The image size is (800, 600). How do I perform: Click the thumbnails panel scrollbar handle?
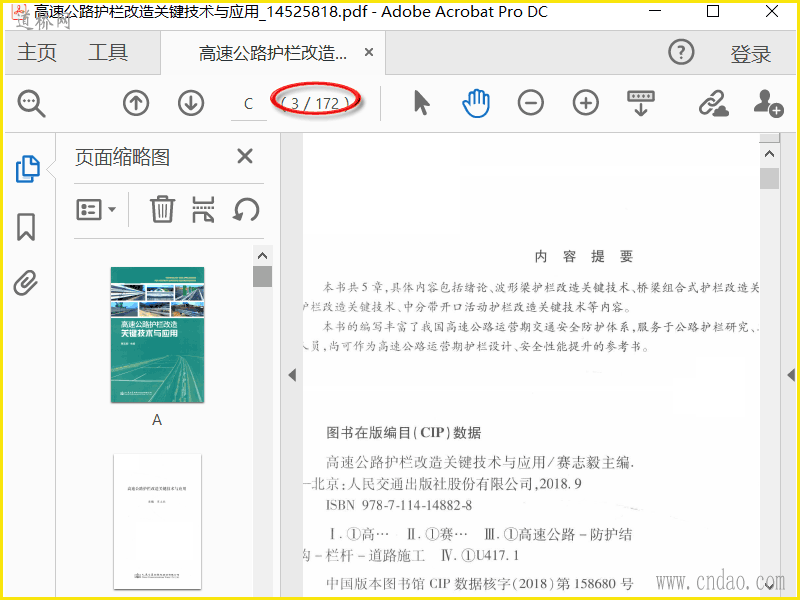262,276
